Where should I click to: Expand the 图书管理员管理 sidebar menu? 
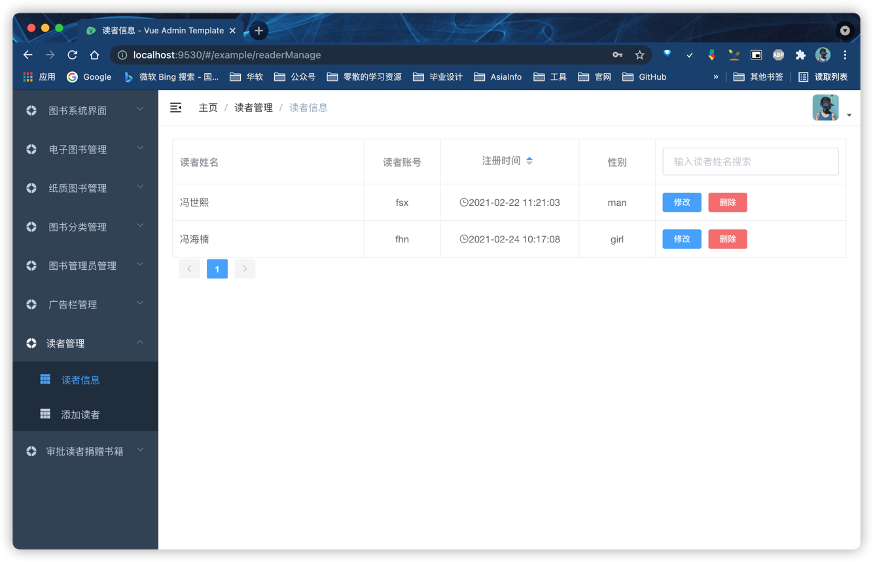[85, 265]
